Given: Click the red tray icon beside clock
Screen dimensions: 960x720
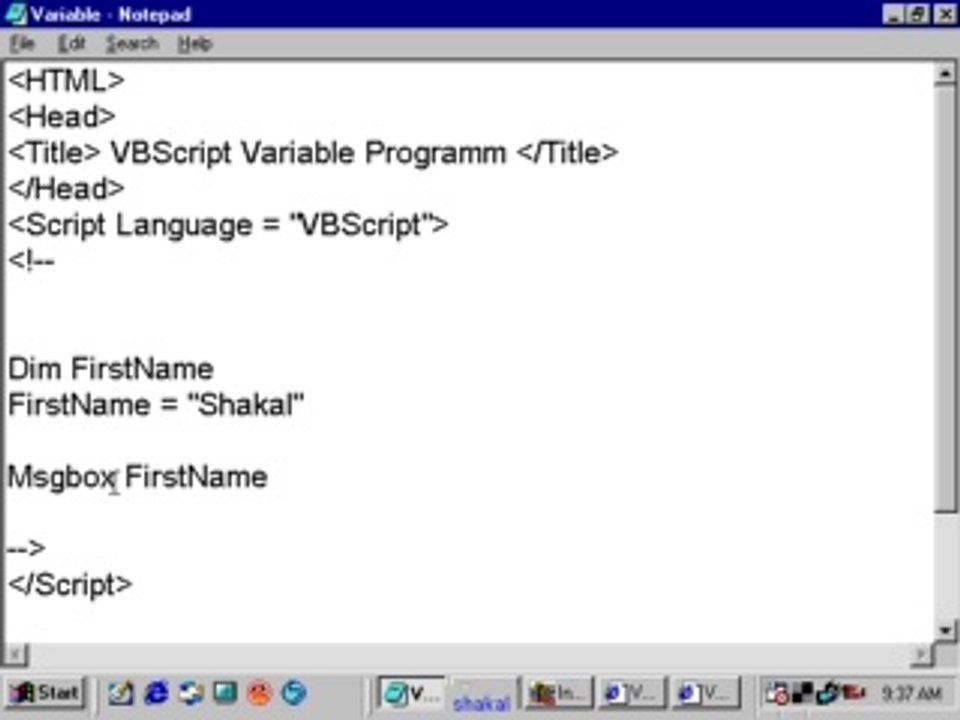Looking at the screenshot, I should click(x=855, y=694).
